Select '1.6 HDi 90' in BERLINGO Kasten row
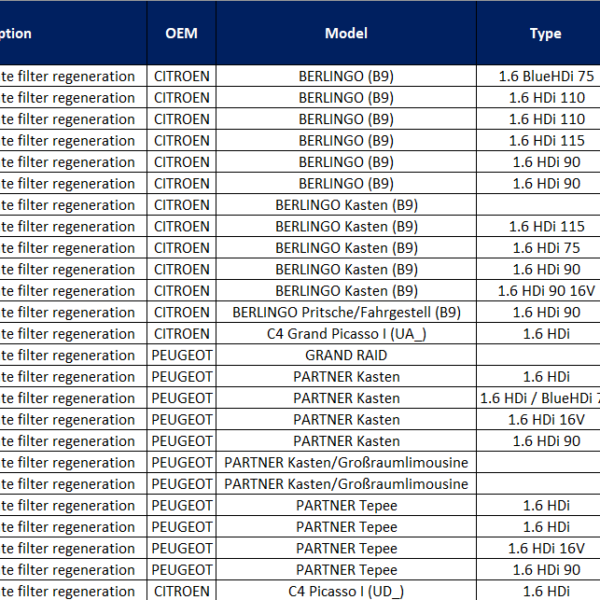Screen dimensions: 600x600 pyautogui.click(x=538, y=269)
